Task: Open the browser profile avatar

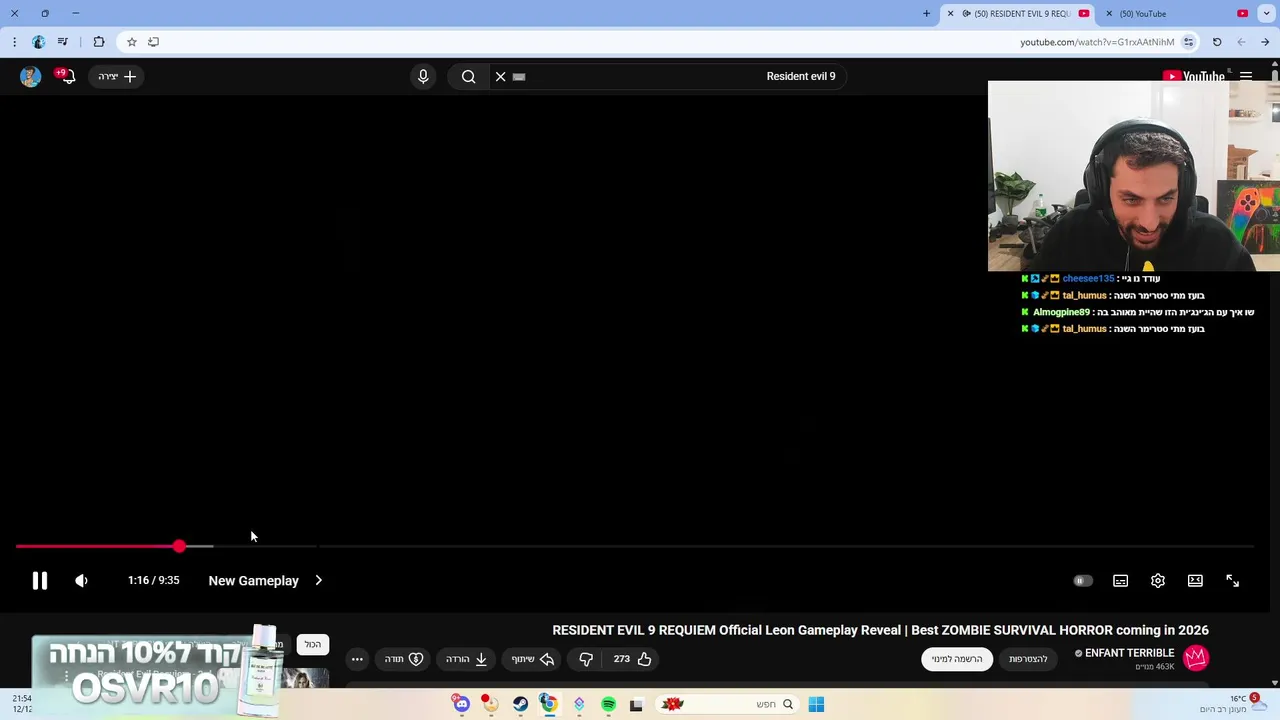Action: point(38,42)
